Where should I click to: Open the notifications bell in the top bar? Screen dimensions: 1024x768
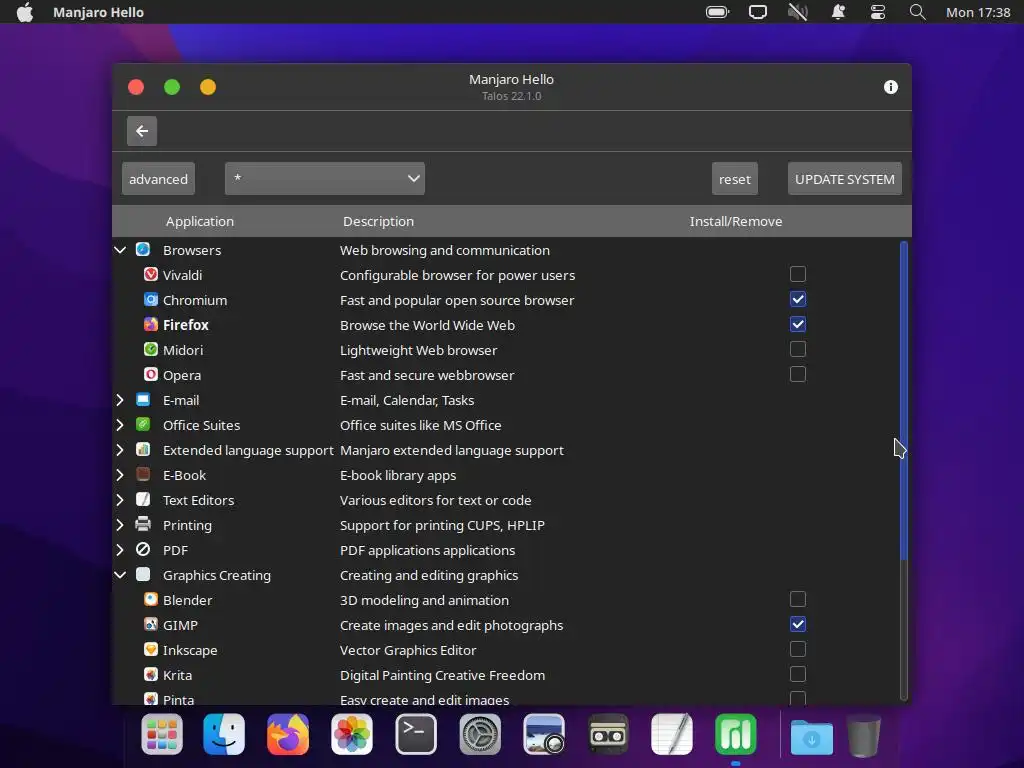838,12
